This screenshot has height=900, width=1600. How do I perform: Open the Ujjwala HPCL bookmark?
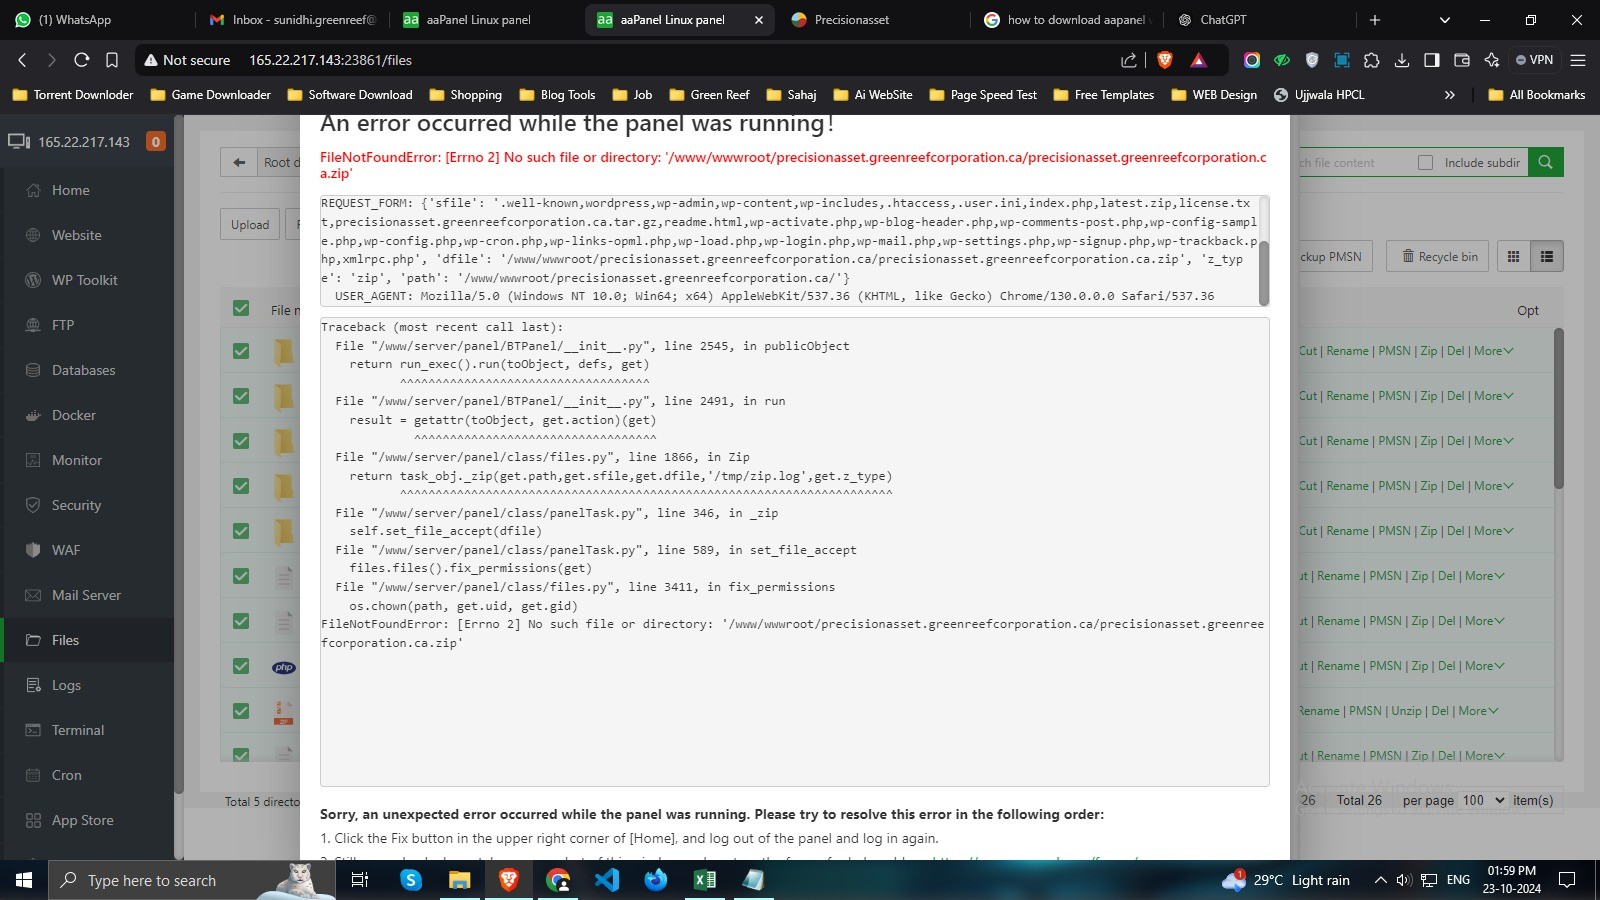click(1319, 95)
